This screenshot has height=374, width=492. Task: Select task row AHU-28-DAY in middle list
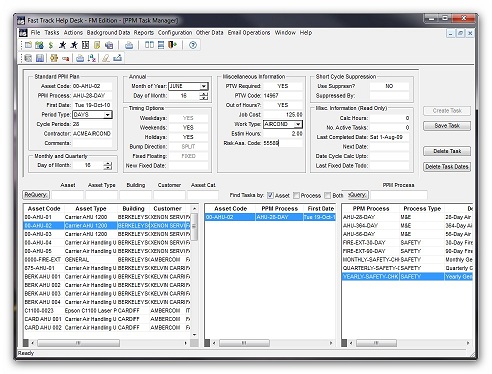point(270,217)
